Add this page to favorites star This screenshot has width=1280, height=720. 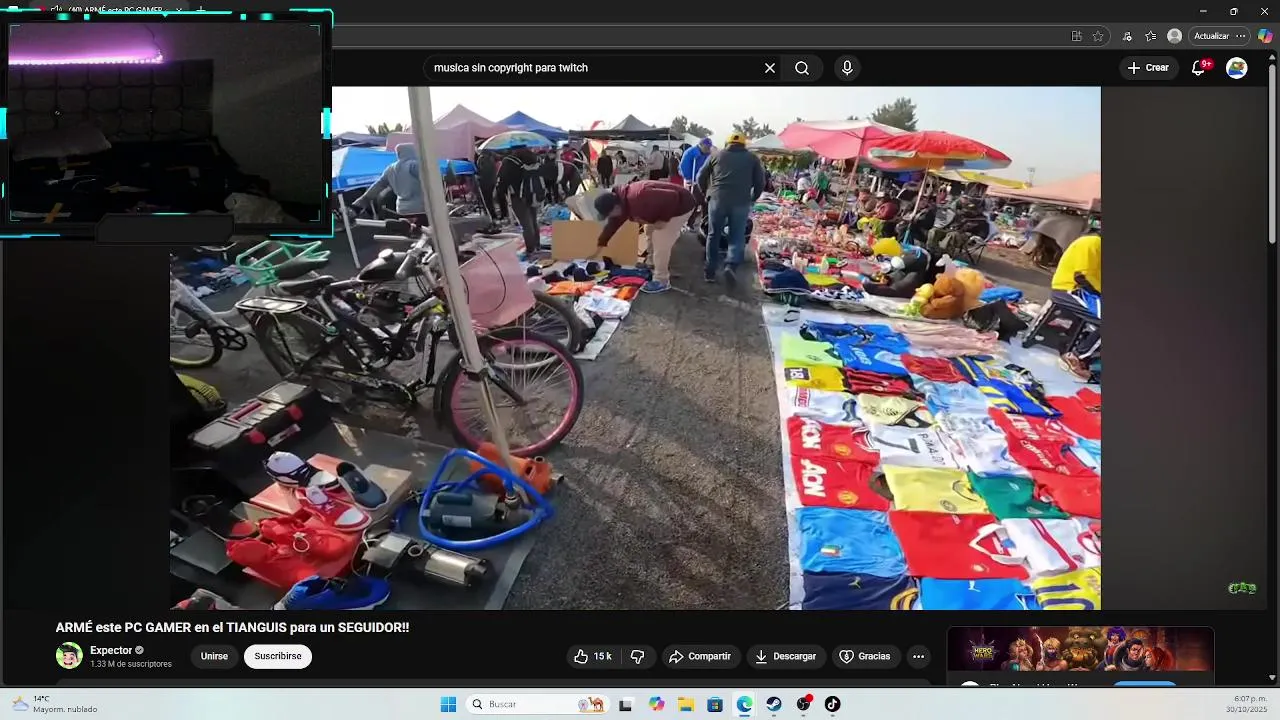point(1098,36)
